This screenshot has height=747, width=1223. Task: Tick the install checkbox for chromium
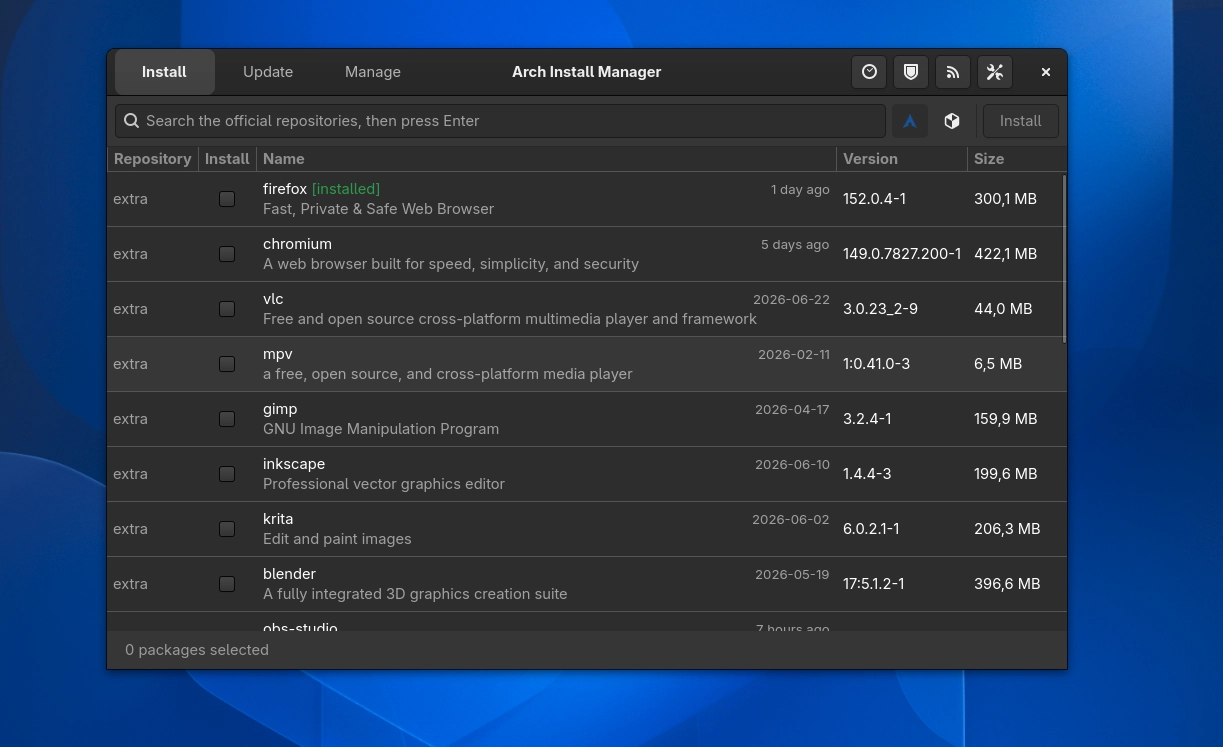tap(227, 254)
